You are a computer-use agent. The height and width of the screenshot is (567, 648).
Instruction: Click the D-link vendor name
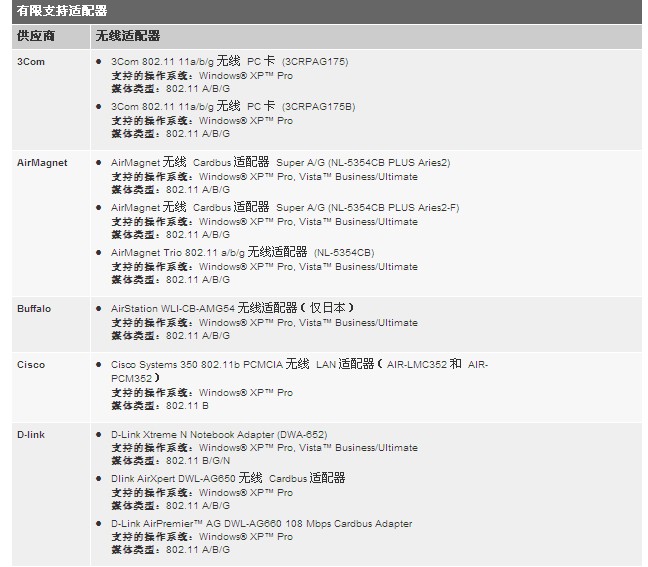[x=32, y=434]
